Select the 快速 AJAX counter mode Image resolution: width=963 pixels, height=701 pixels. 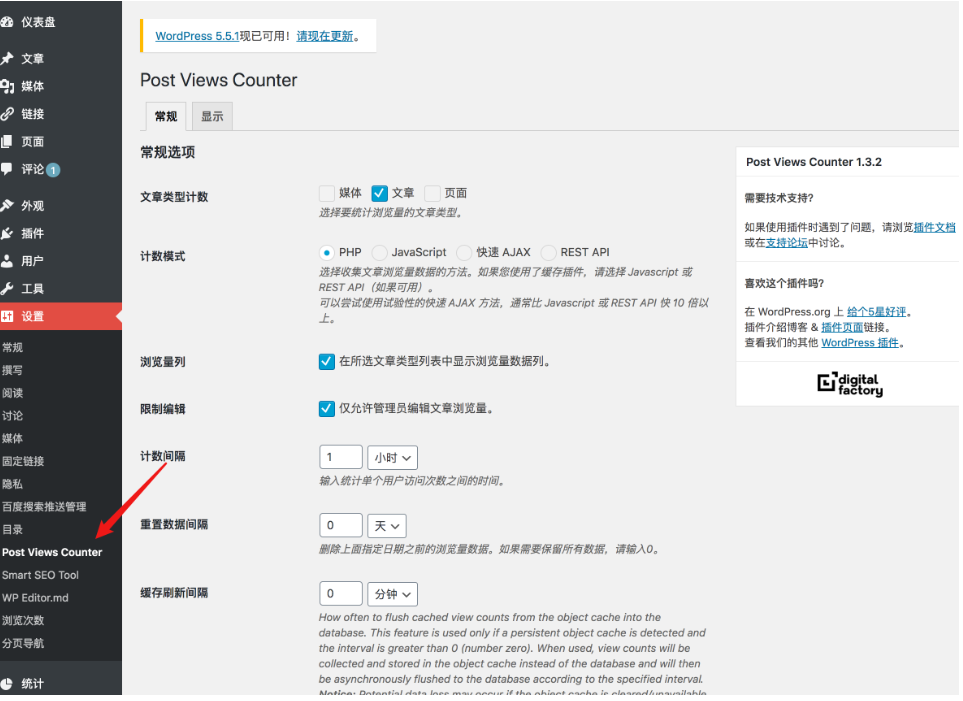point(464,253)
